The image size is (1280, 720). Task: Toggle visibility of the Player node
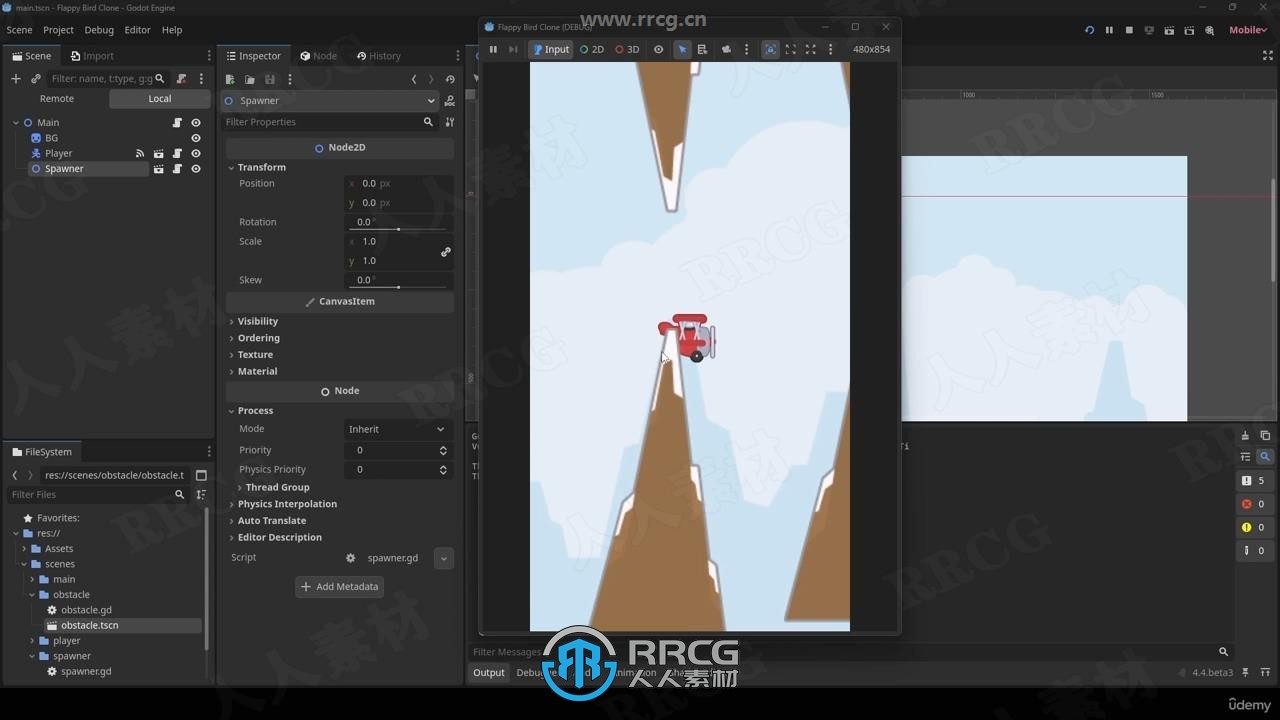[196, 153]
